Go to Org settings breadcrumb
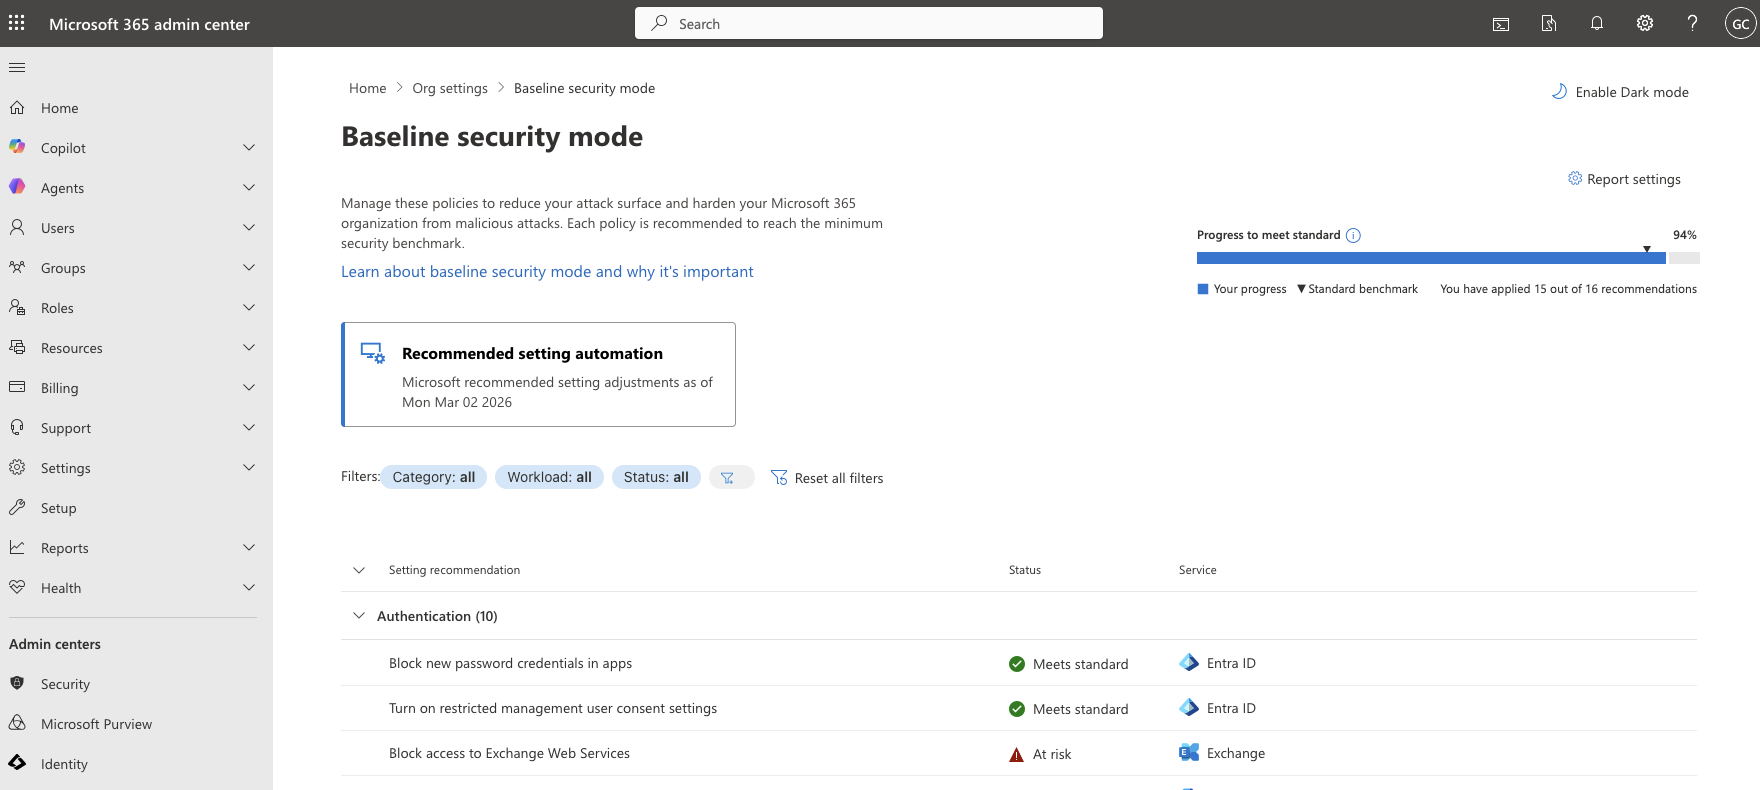1760x790 pixels. [450, 88]
